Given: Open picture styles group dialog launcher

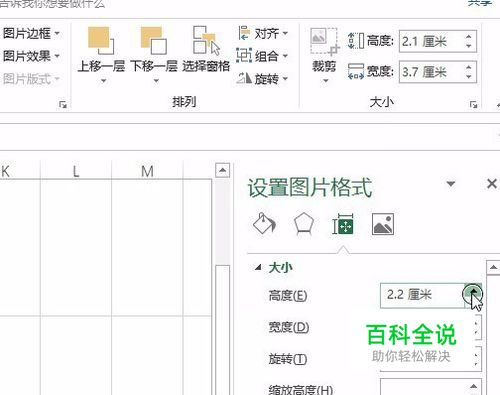Looking at the screenshot, I should click(x=63, y=105).
